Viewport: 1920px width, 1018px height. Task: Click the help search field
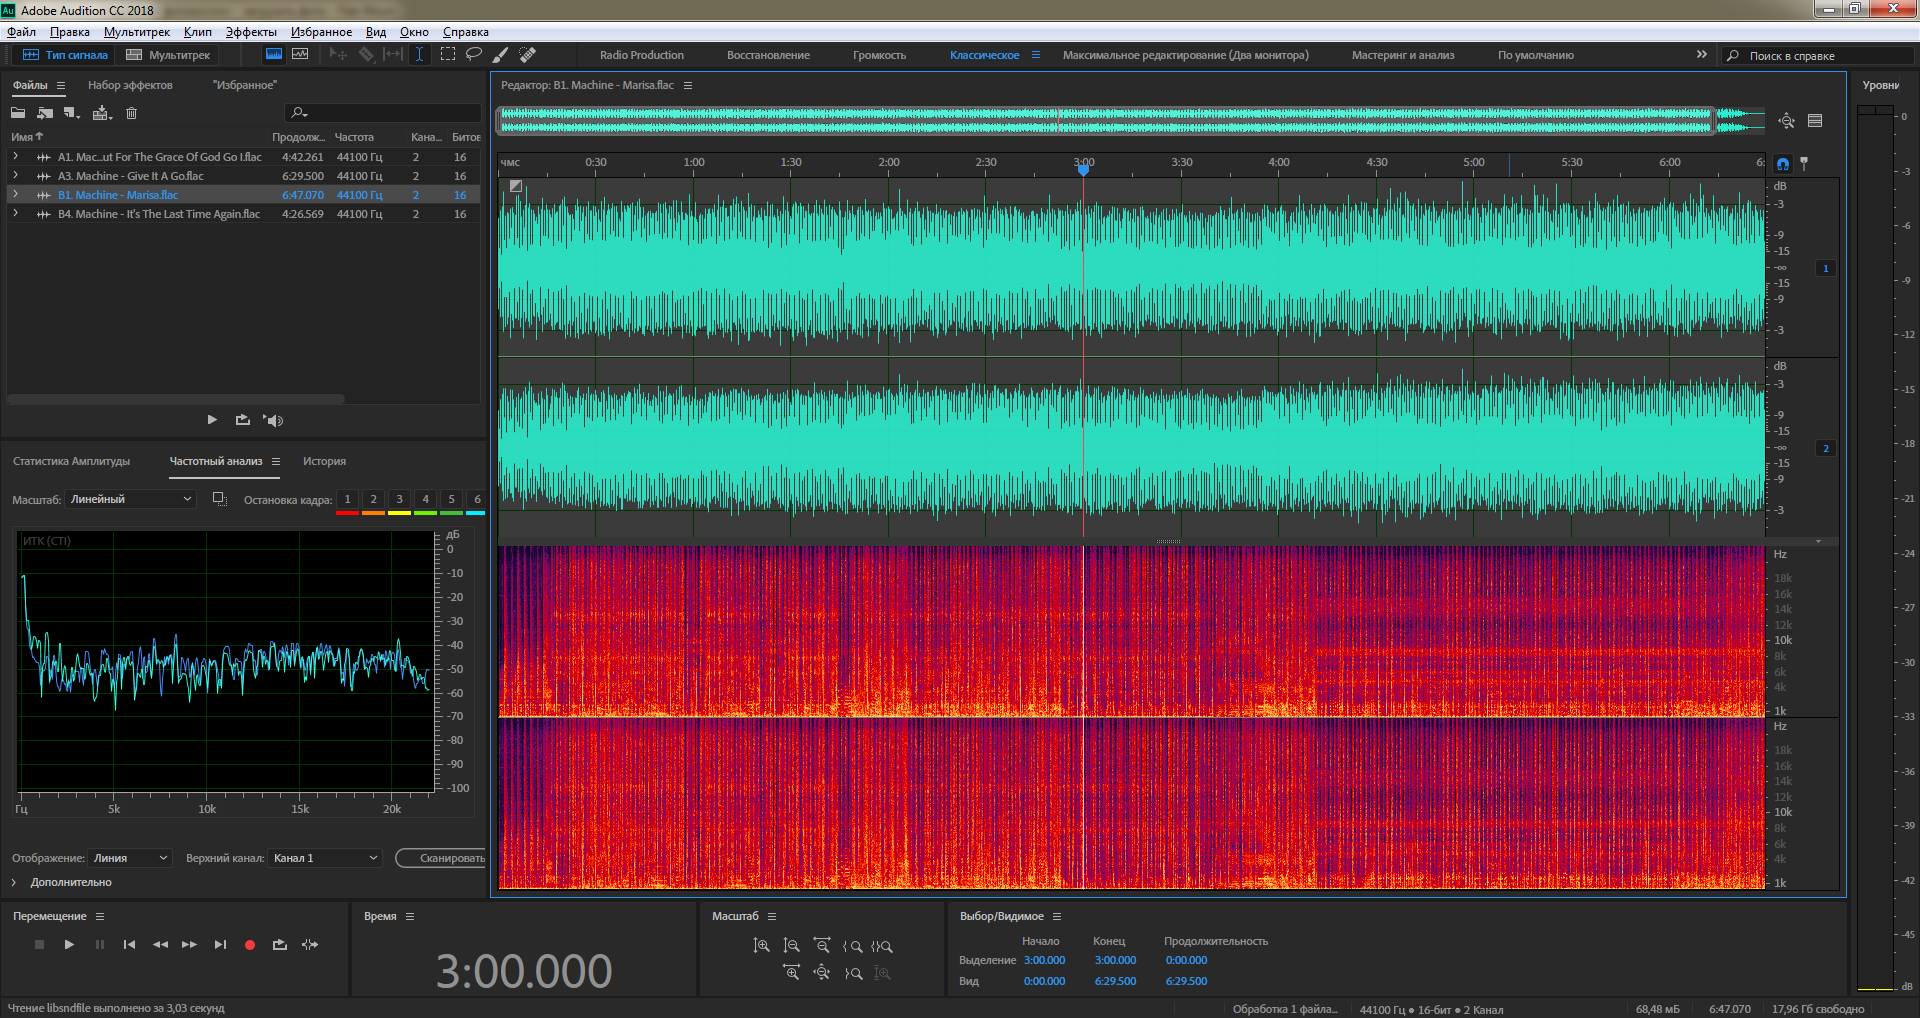(1818, 56)
